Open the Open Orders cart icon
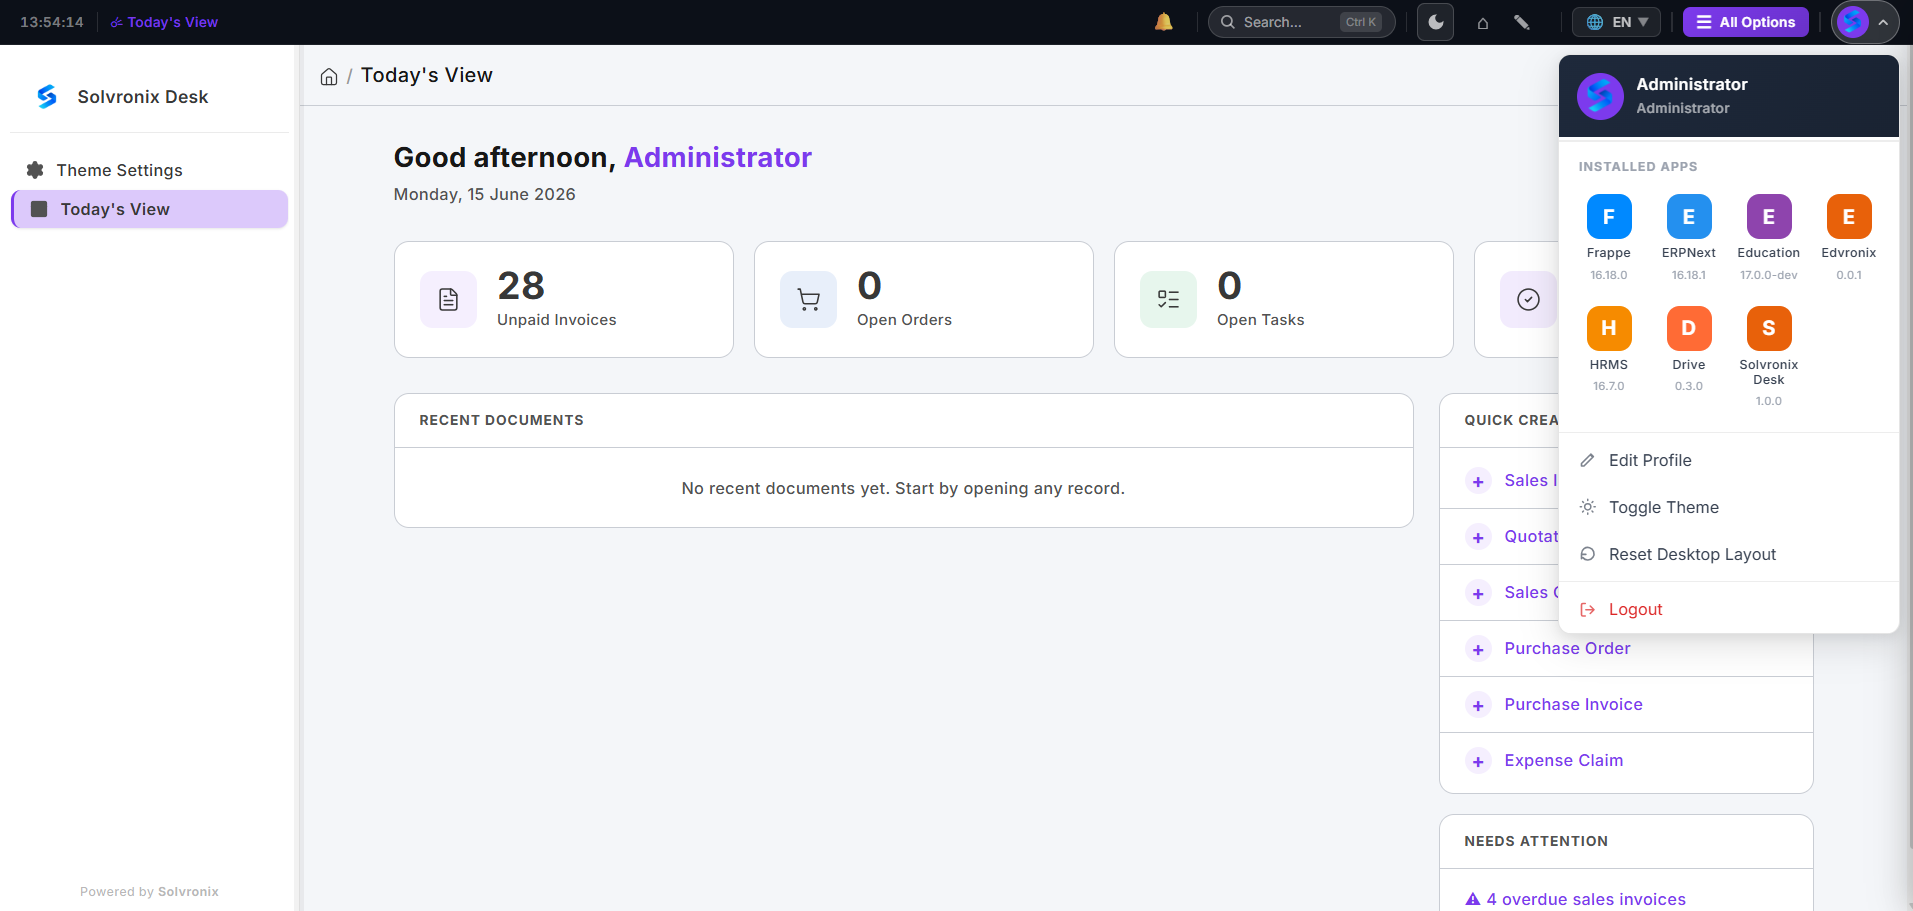This screenshot has height=911, width=1913. pos(808,299)
